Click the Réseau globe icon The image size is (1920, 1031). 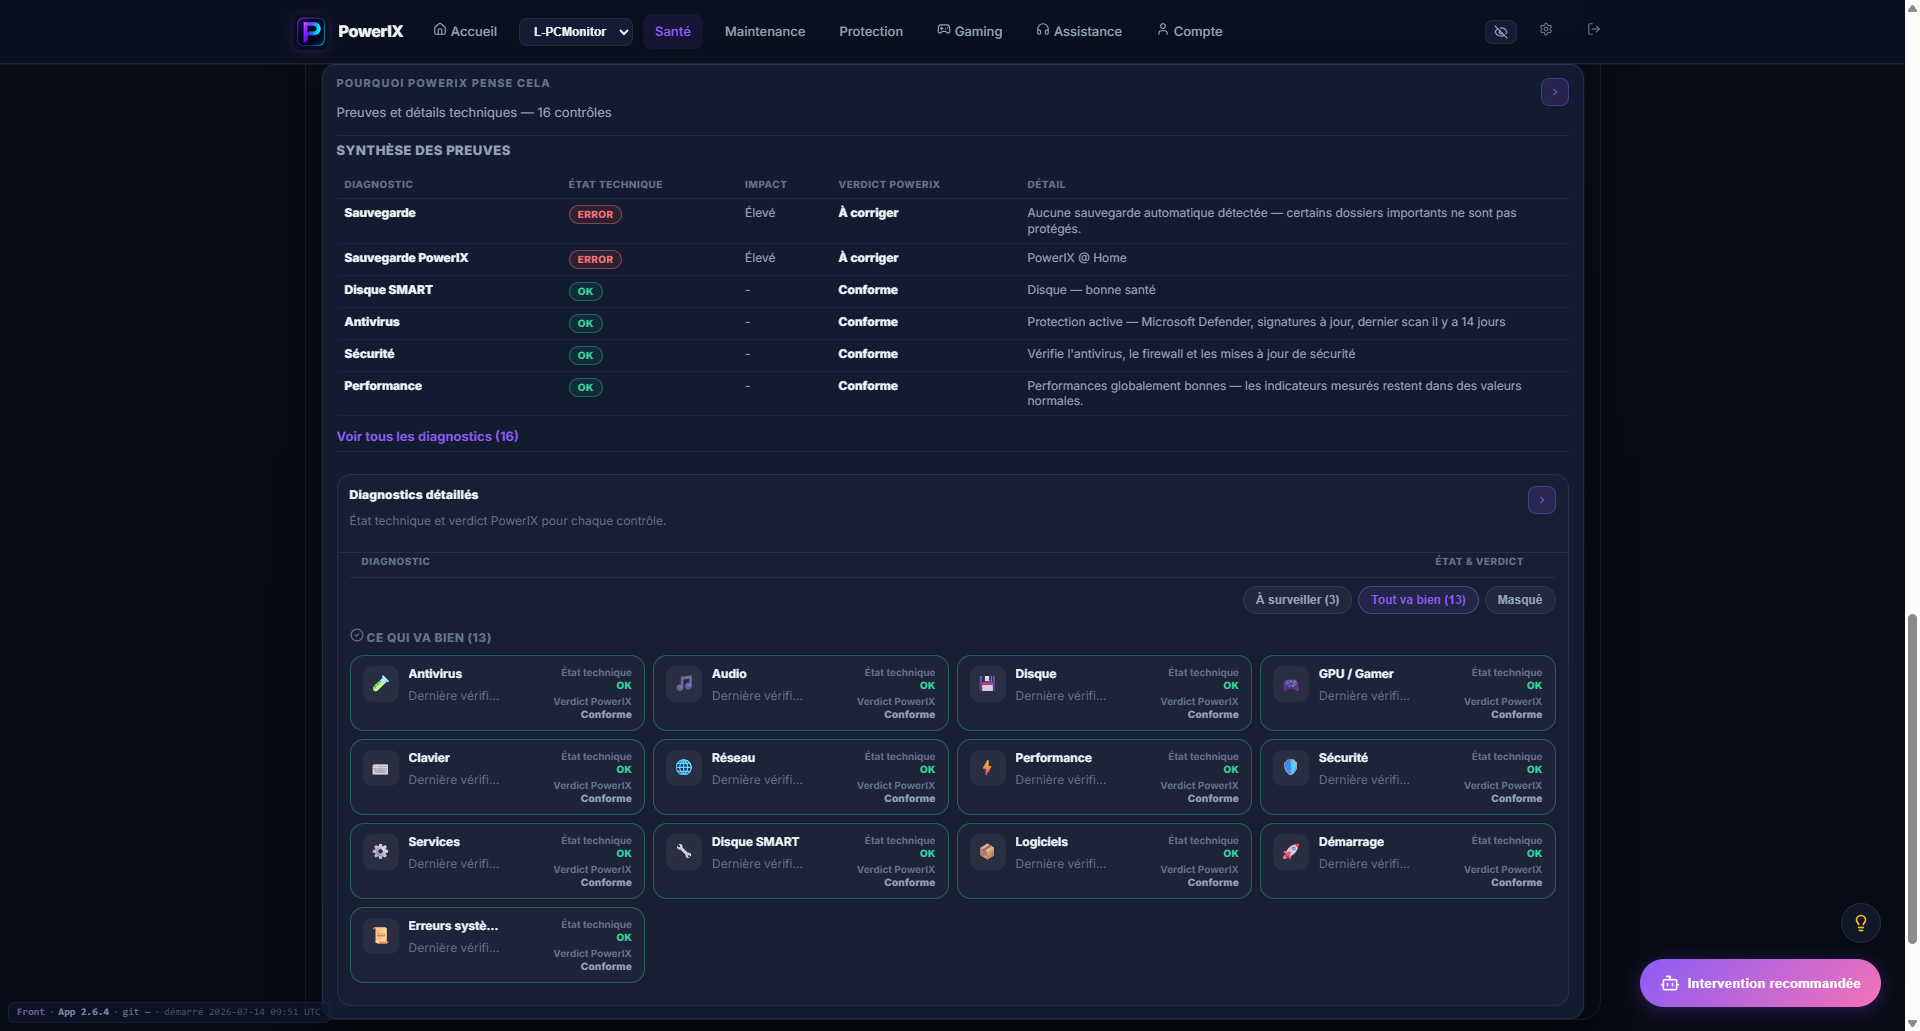684,768
